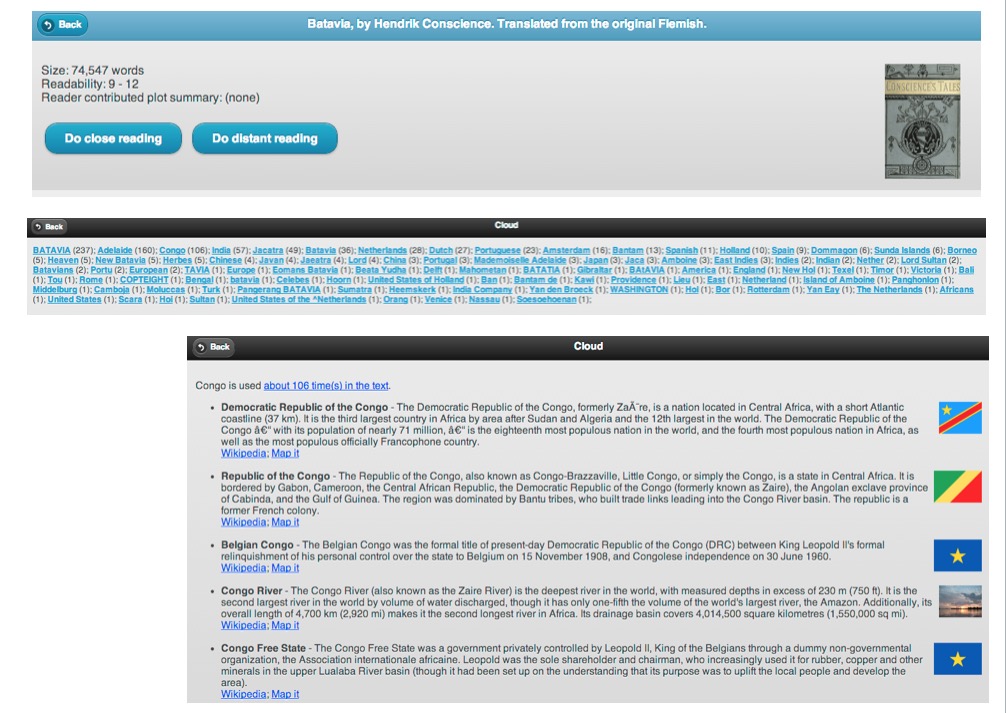This screenshot has width=1006, height=713.
Task: Click 'Map it' under the Congo River entry
Action: 285,625
